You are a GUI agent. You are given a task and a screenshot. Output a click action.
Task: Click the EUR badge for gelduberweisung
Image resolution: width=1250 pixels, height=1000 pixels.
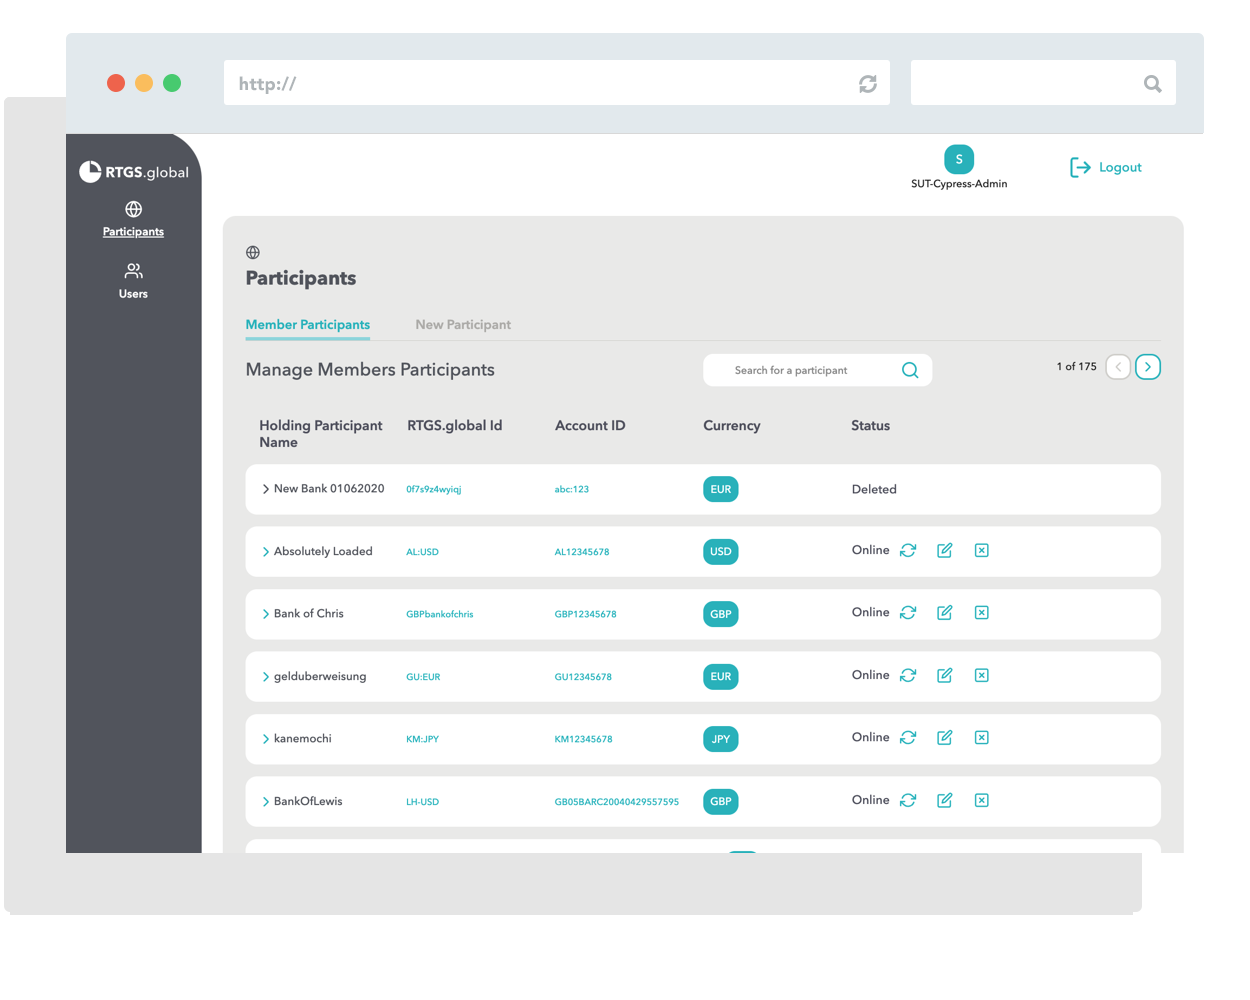pyautogui.click(x=720, y=677)
